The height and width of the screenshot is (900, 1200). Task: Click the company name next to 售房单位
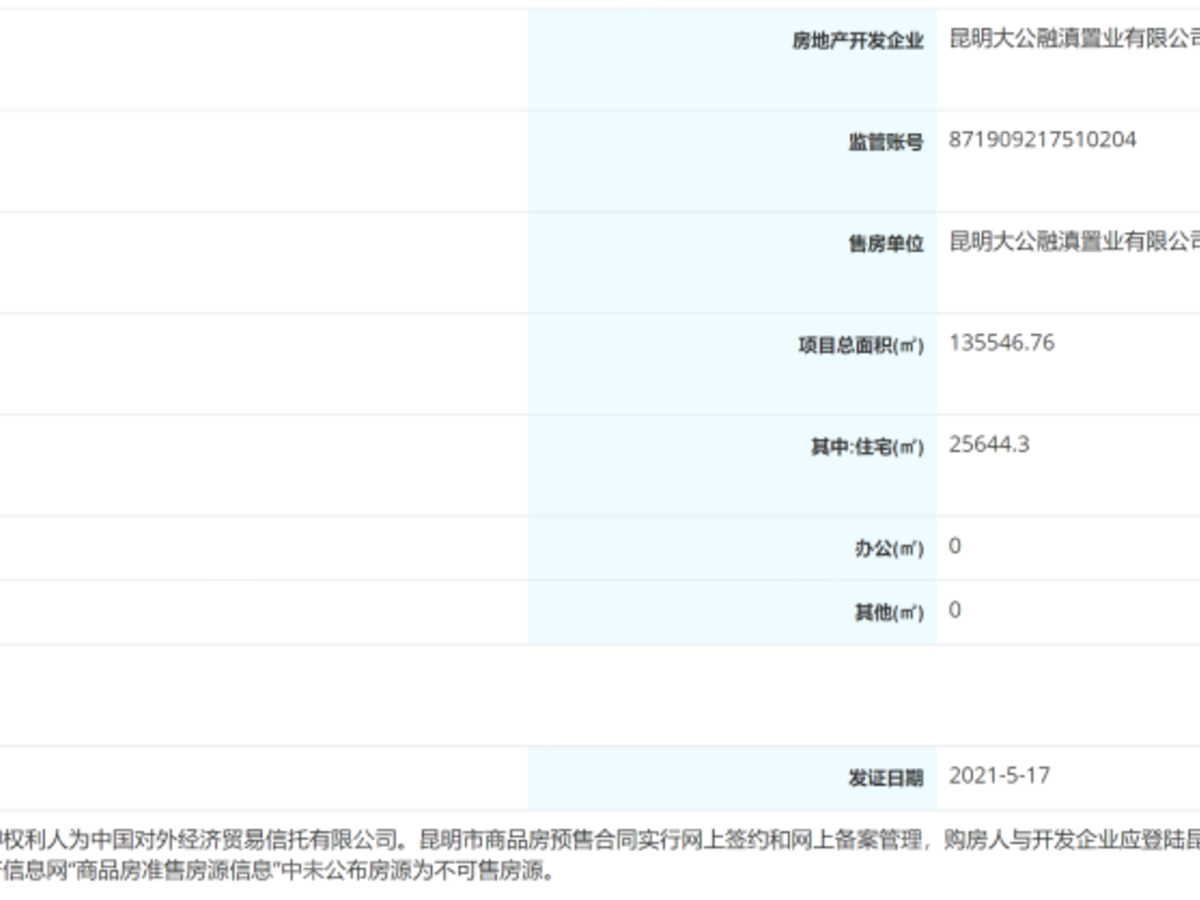pyautogui.click(x=1074, y=242)
